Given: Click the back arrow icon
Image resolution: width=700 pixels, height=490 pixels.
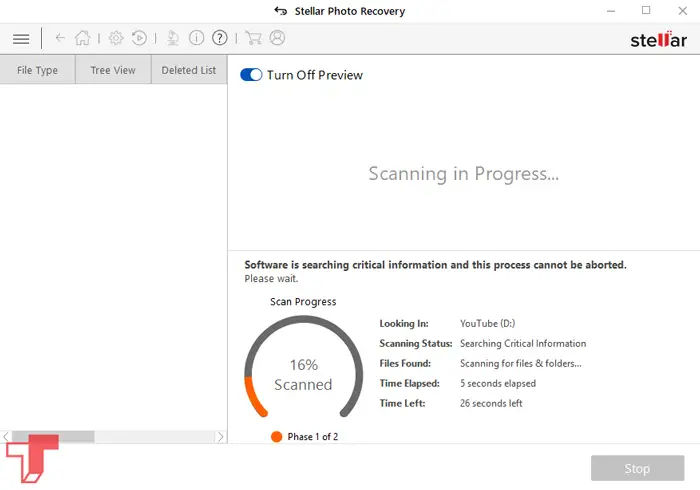Looking at the screenshot, I should [x=60, y=38].
